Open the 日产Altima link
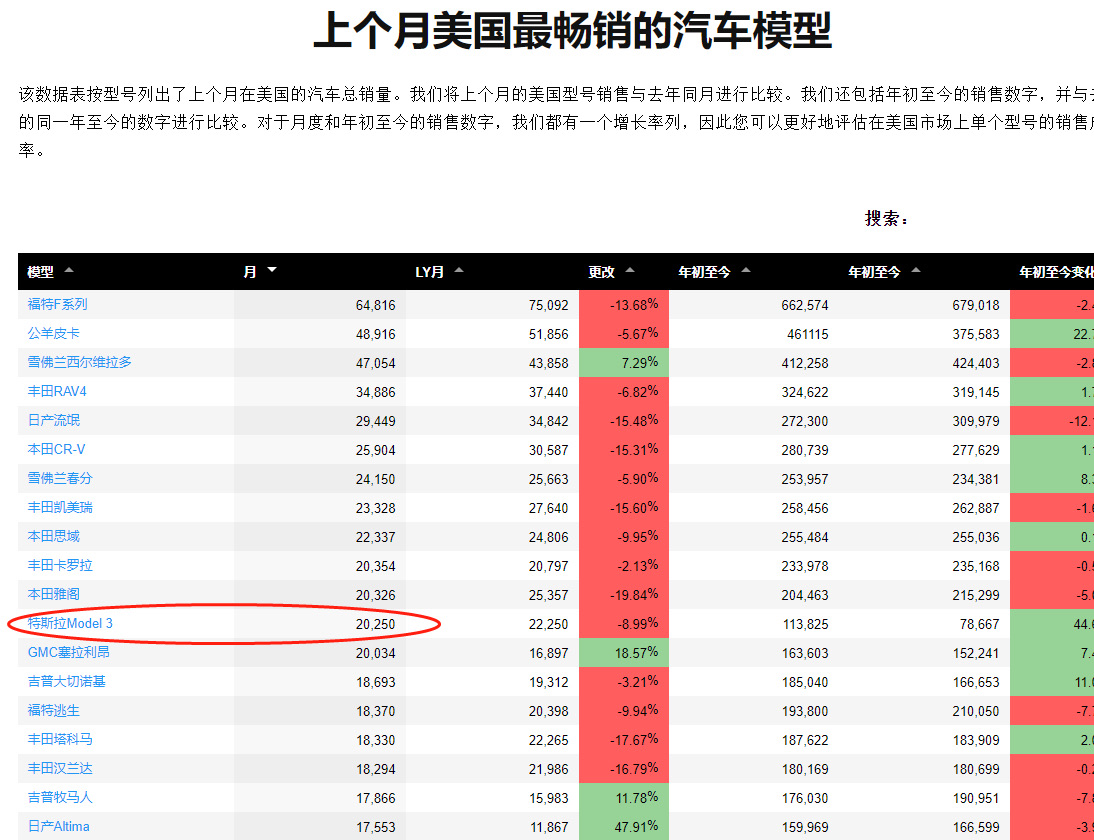The height and width of the screenshot is (840, 1094). (59, 826)
